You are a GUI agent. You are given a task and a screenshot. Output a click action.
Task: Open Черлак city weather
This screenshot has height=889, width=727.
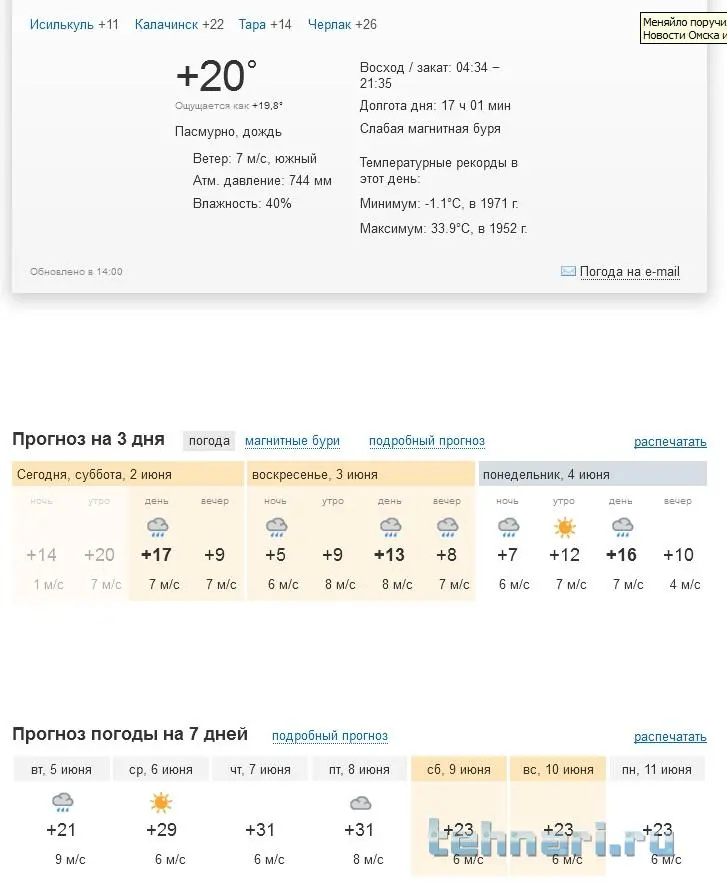(x=329, y=24)
